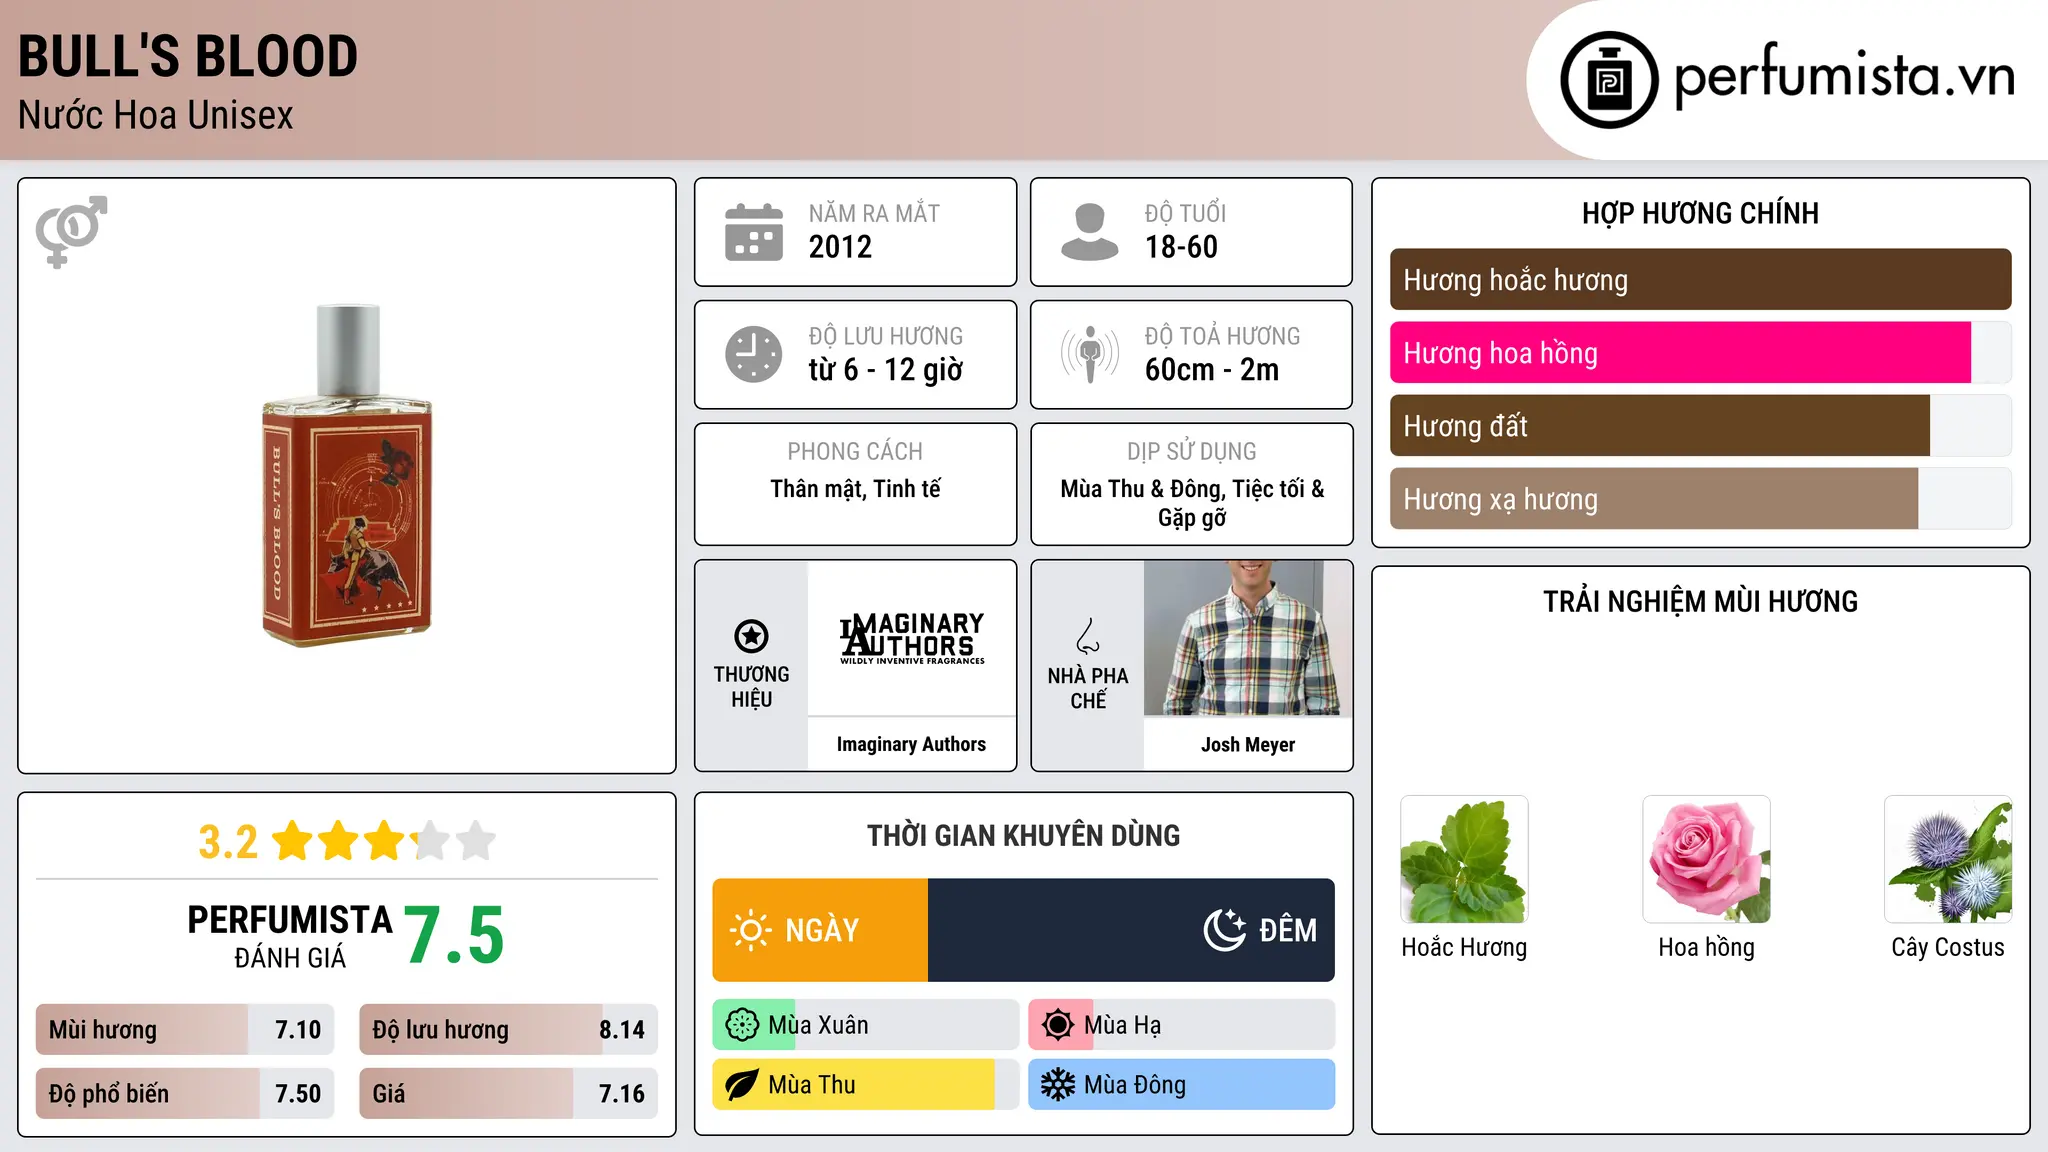Screen dimensions: 2048x1152
Task: Click the Hương đất accord bar
Action: (x=1660, y=426)
